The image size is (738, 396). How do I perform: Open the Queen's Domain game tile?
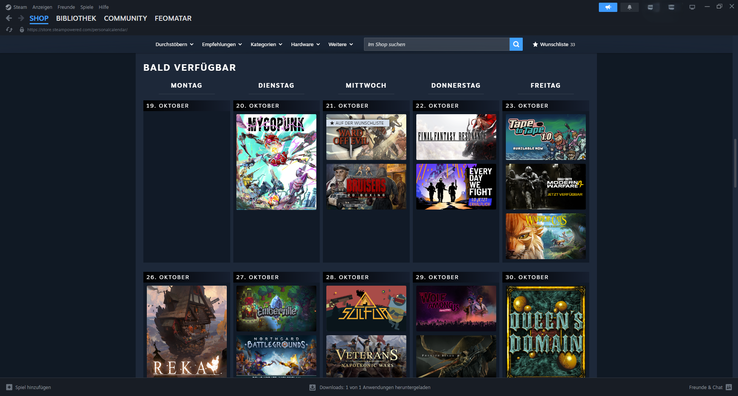click(x=546, y=331)
